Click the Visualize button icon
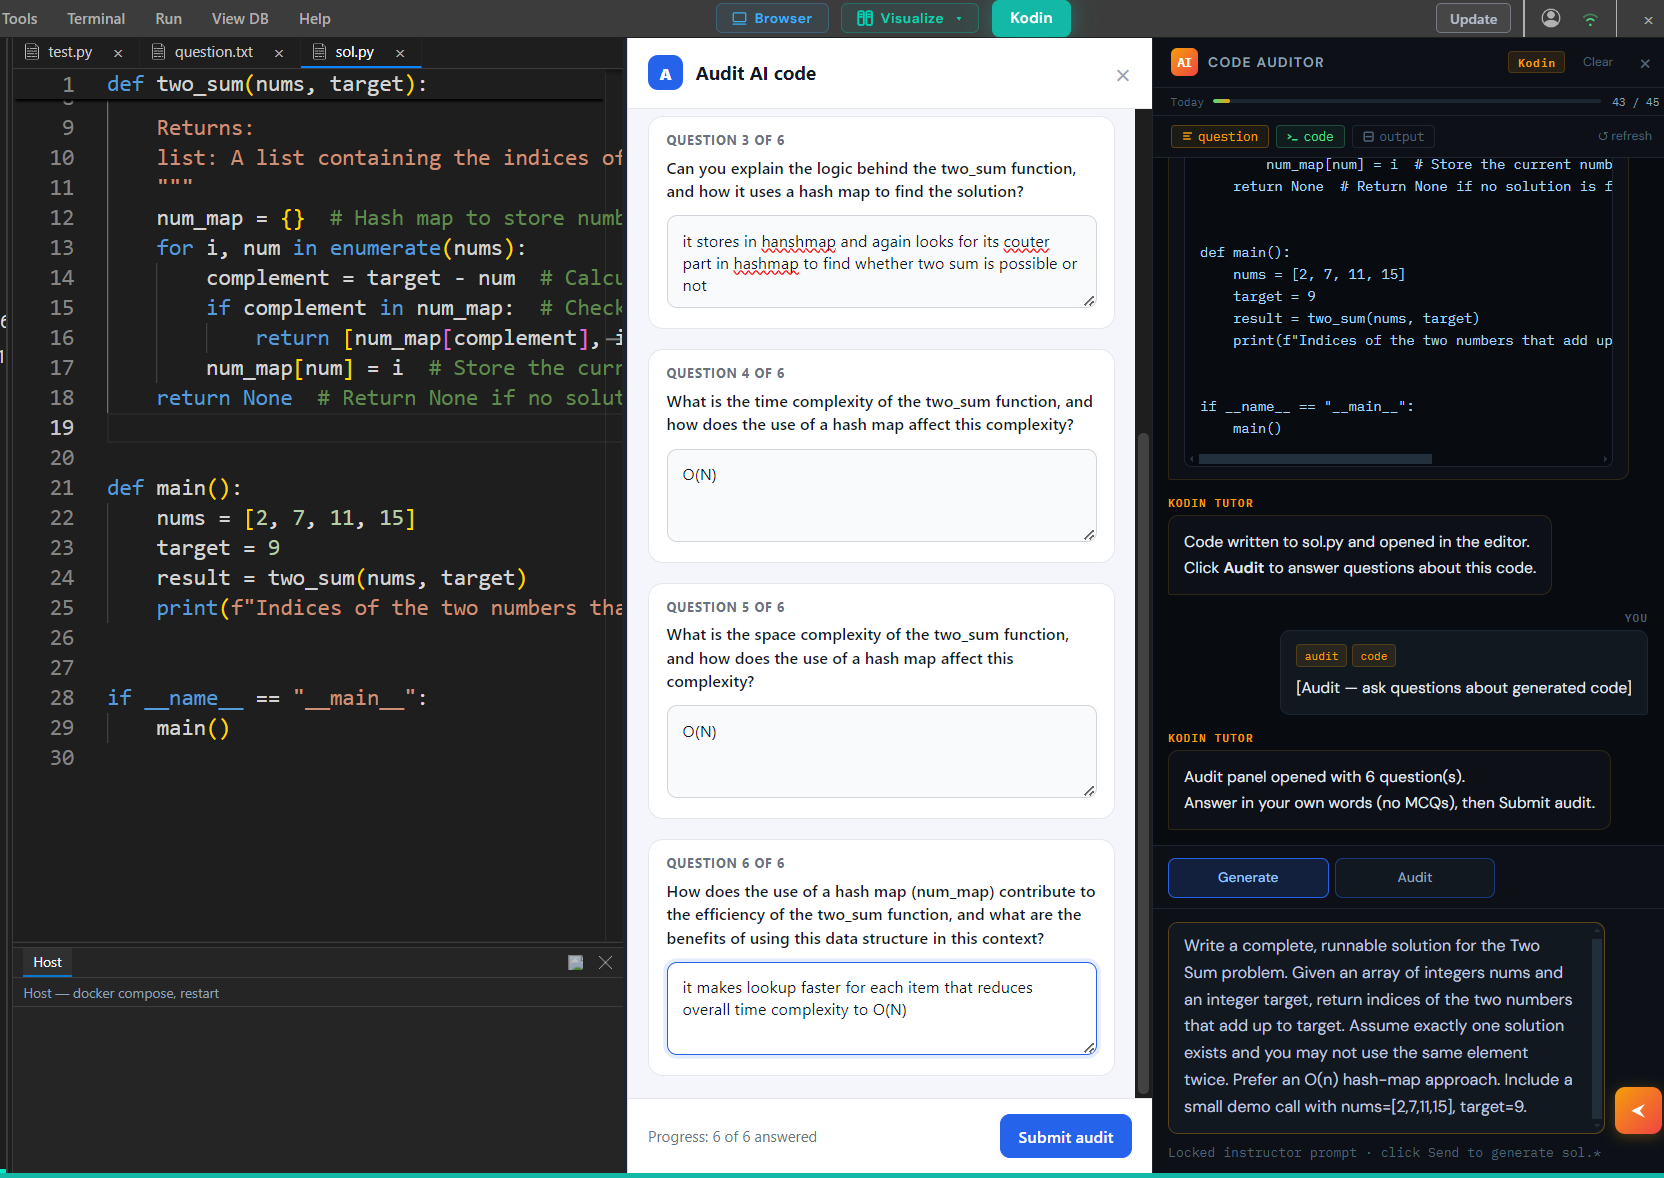This screenshot has width=1664, height=1178. 865,18
